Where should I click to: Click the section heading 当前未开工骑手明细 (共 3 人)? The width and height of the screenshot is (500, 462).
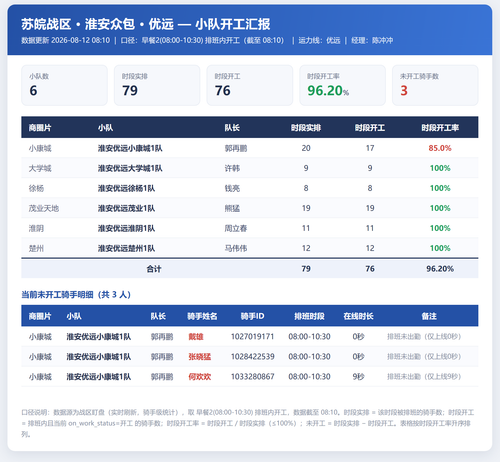(76, 295)
